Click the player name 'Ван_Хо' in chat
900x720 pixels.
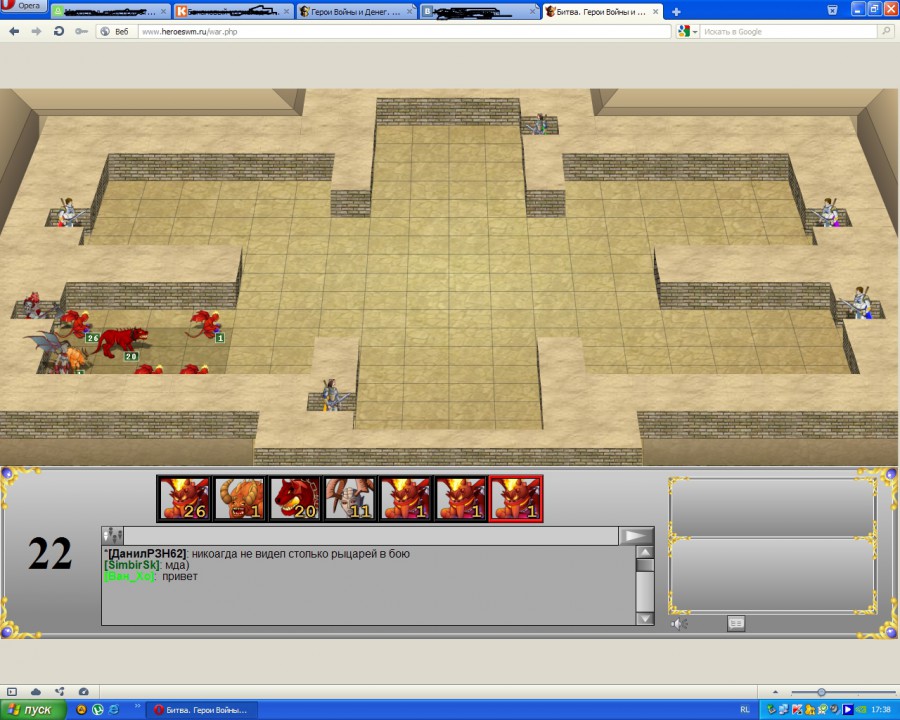[129, 576]
